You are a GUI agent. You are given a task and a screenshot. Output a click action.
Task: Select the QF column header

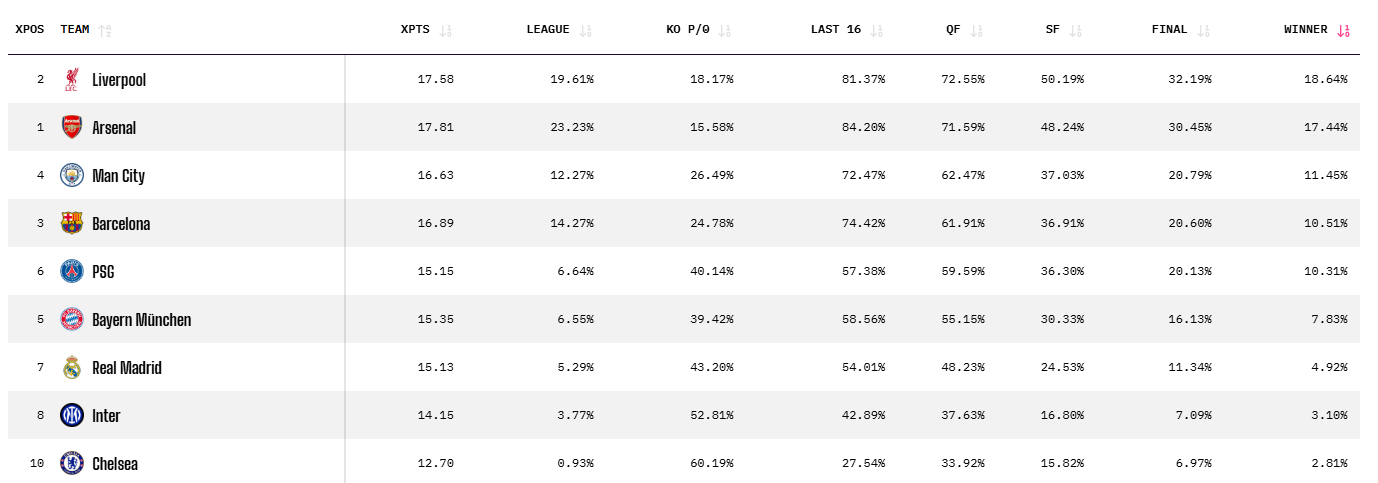coord(953,30)
